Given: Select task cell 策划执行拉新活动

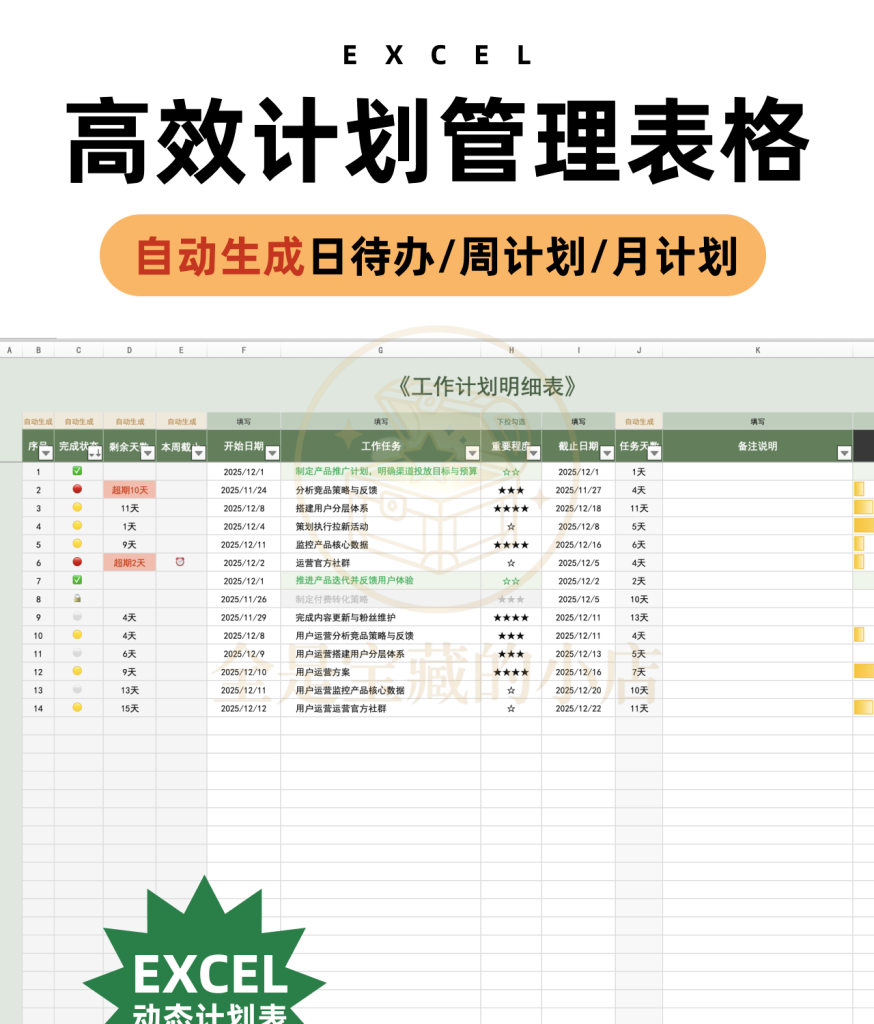Looking at the screenshot, I should (381, 526).
